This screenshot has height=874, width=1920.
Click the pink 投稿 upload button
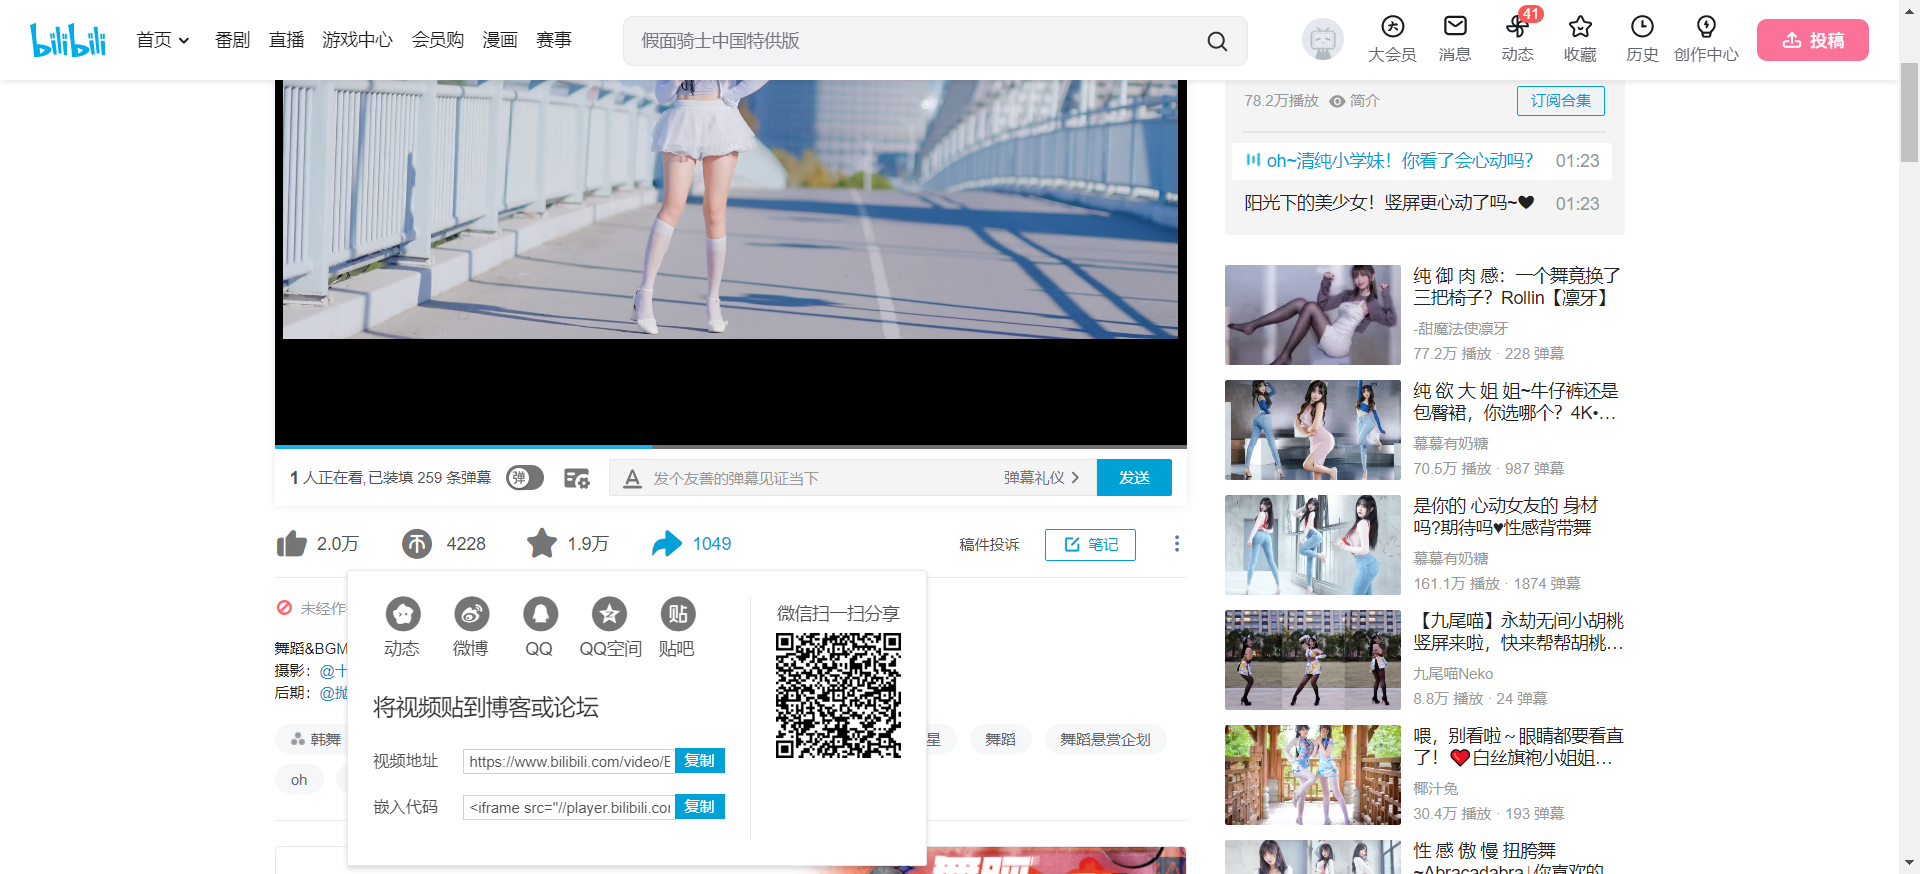click(x=1812, y=40)
